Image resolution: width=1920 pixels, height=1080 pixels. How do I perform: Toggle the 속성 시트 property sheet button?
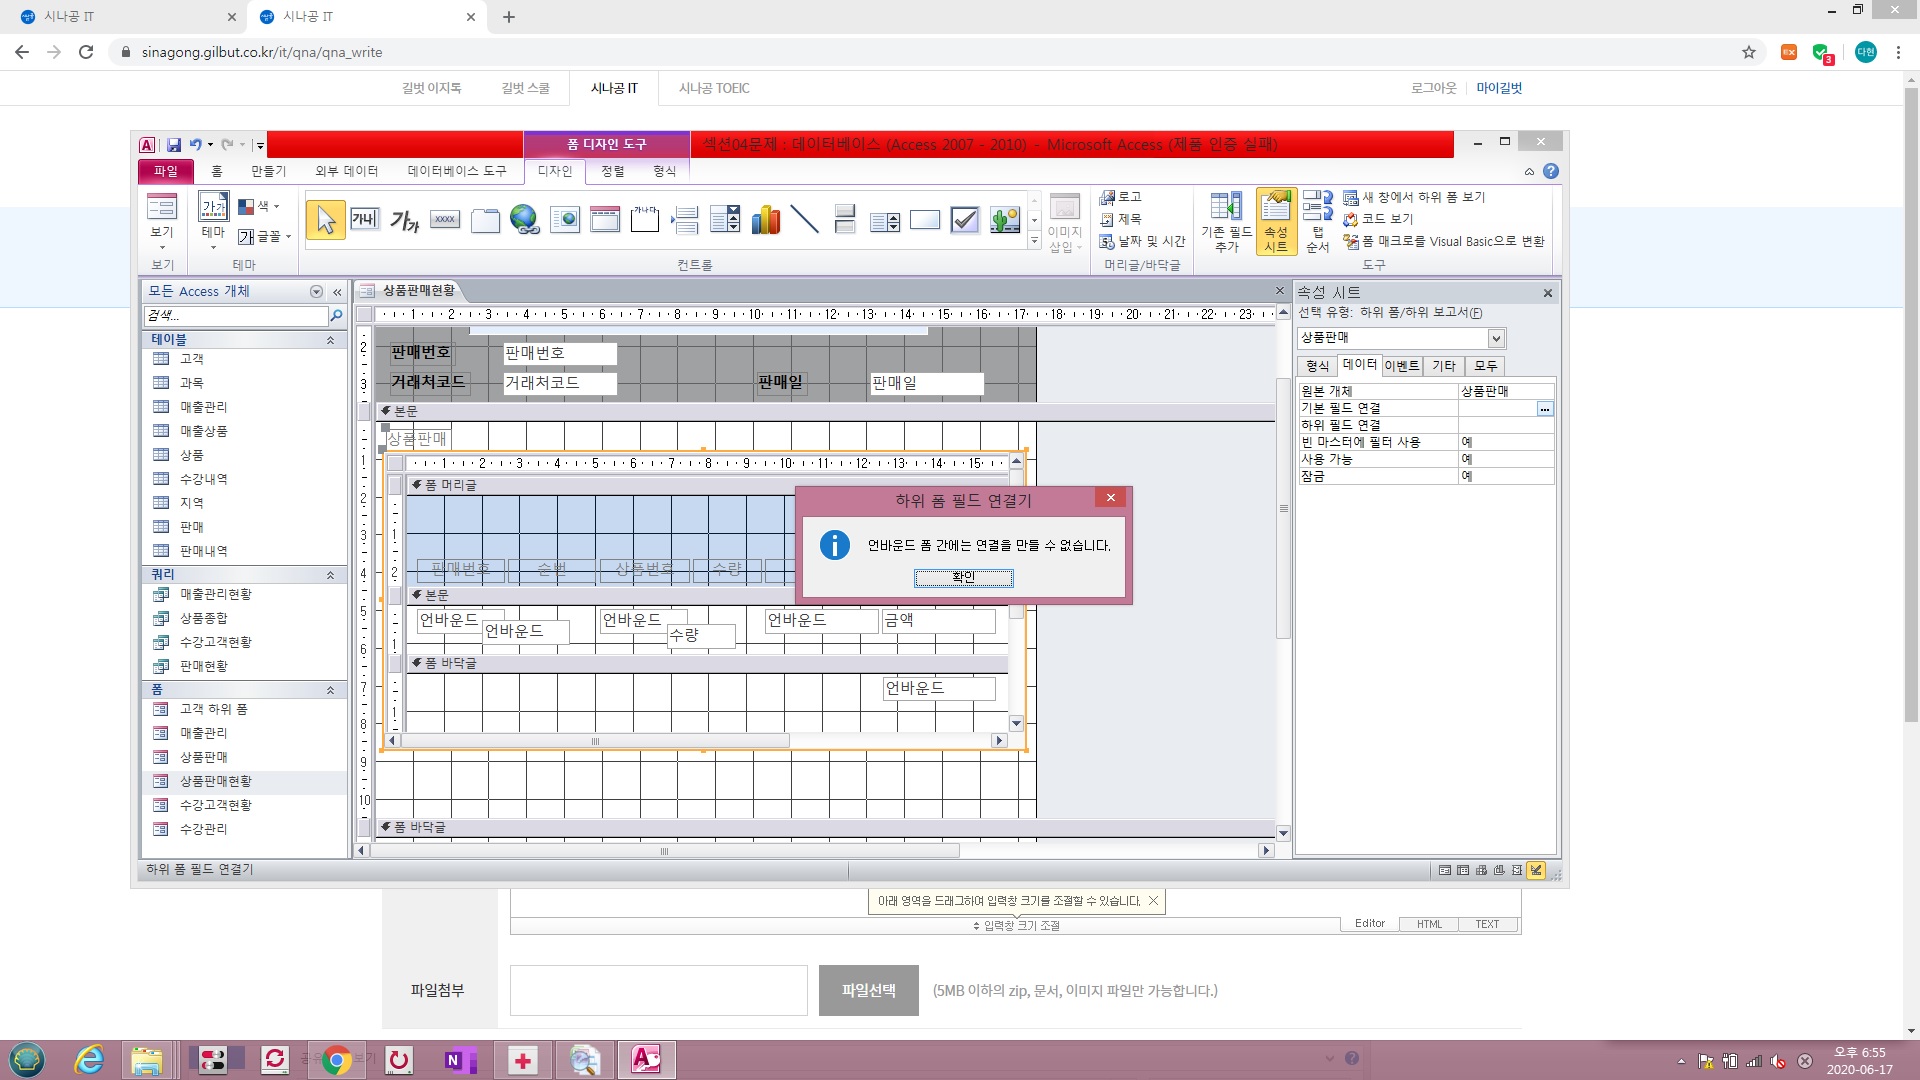pyautogui.click(x=1276, y=222)
